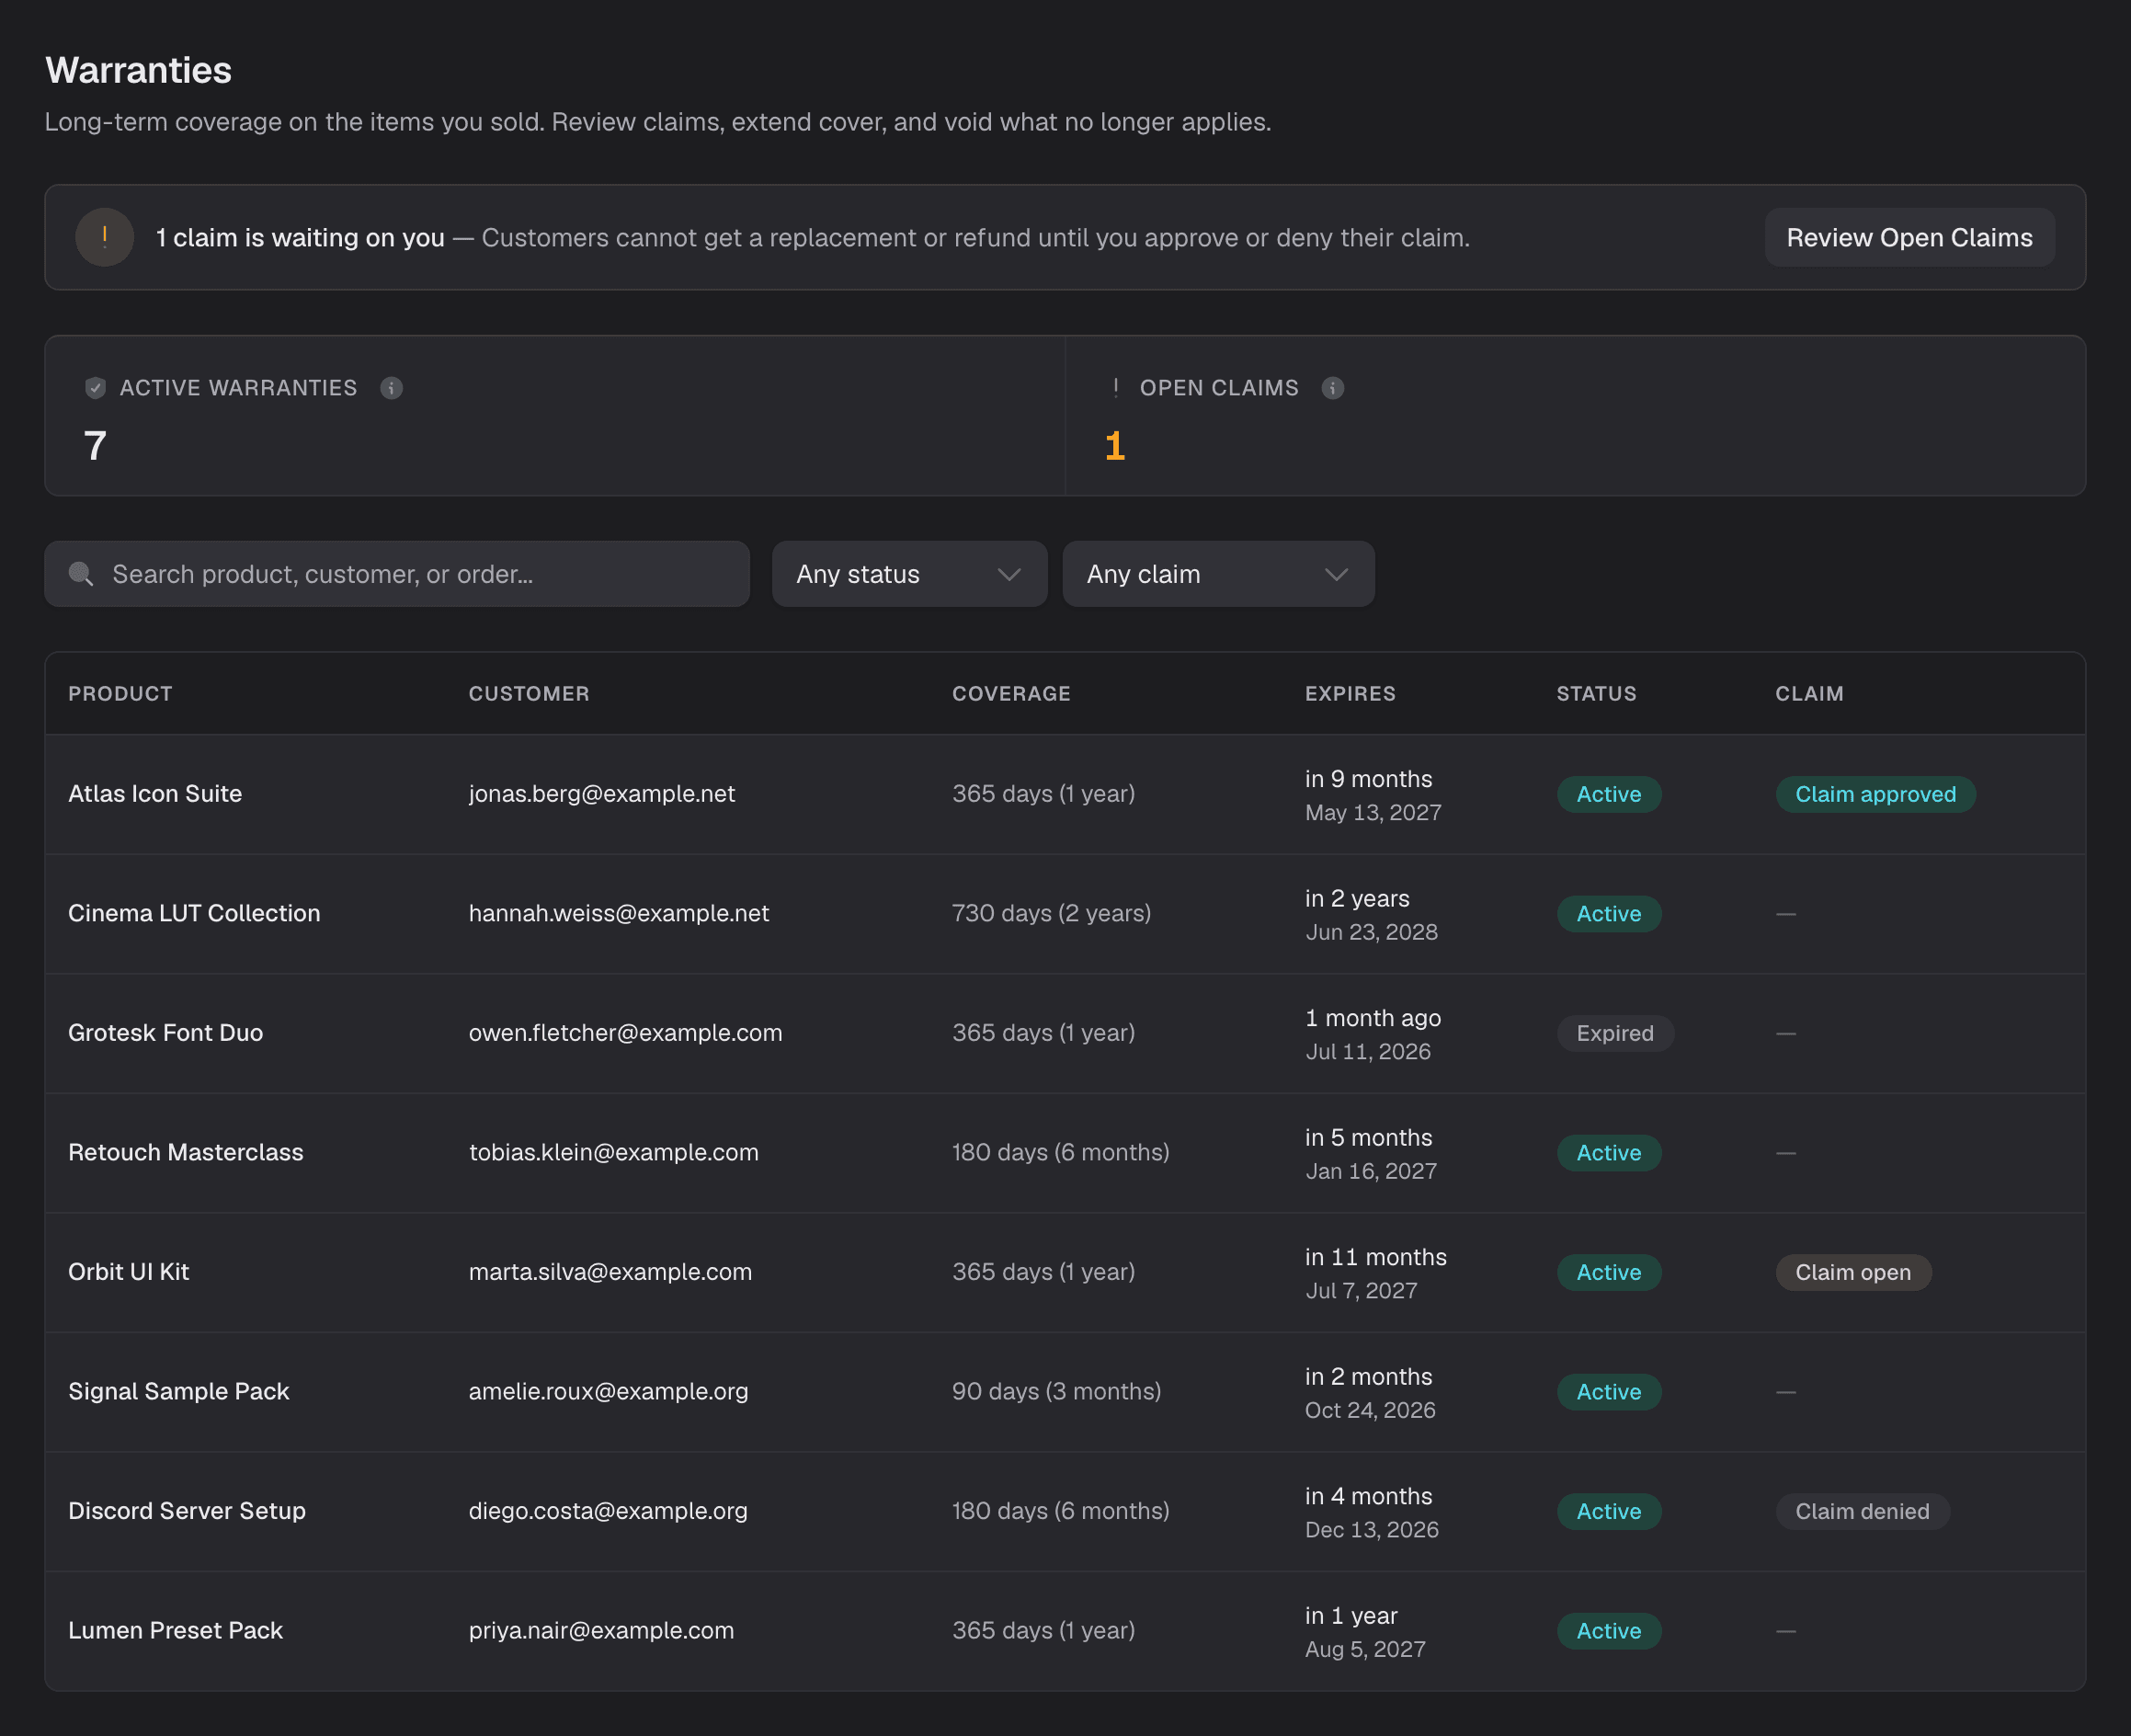The height and width of the screenshot is (1736, 2131).
Task: Sort by the Coverage column header
Action: coord(1011,693)
